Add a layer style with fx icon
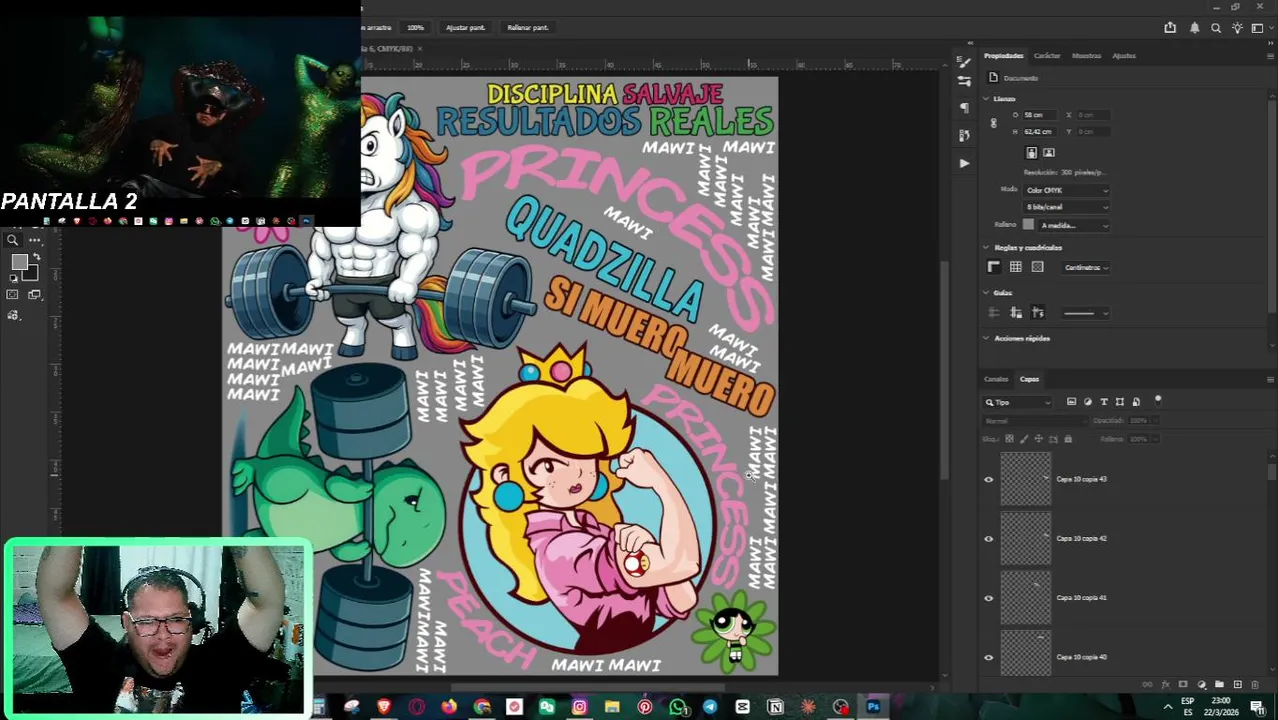Viewport: 1278px width, 720px height. coord(1166,685)
